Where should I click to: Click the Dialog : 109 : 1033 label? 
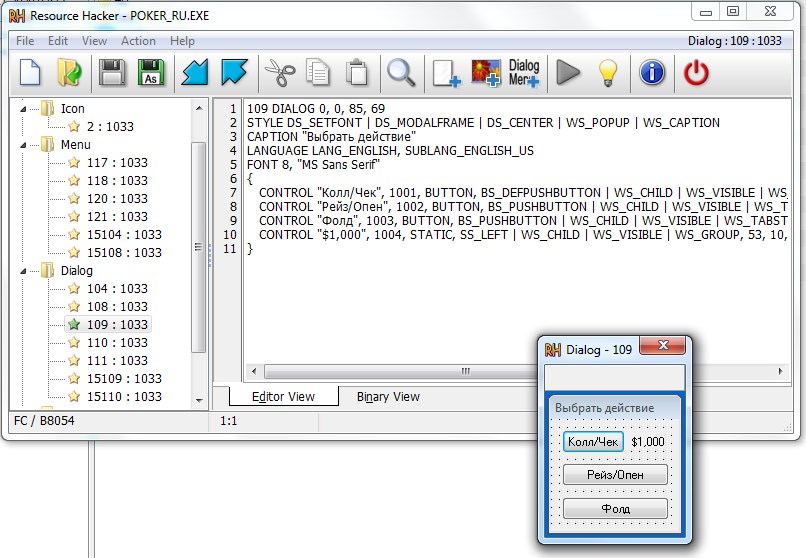point(735,41)
